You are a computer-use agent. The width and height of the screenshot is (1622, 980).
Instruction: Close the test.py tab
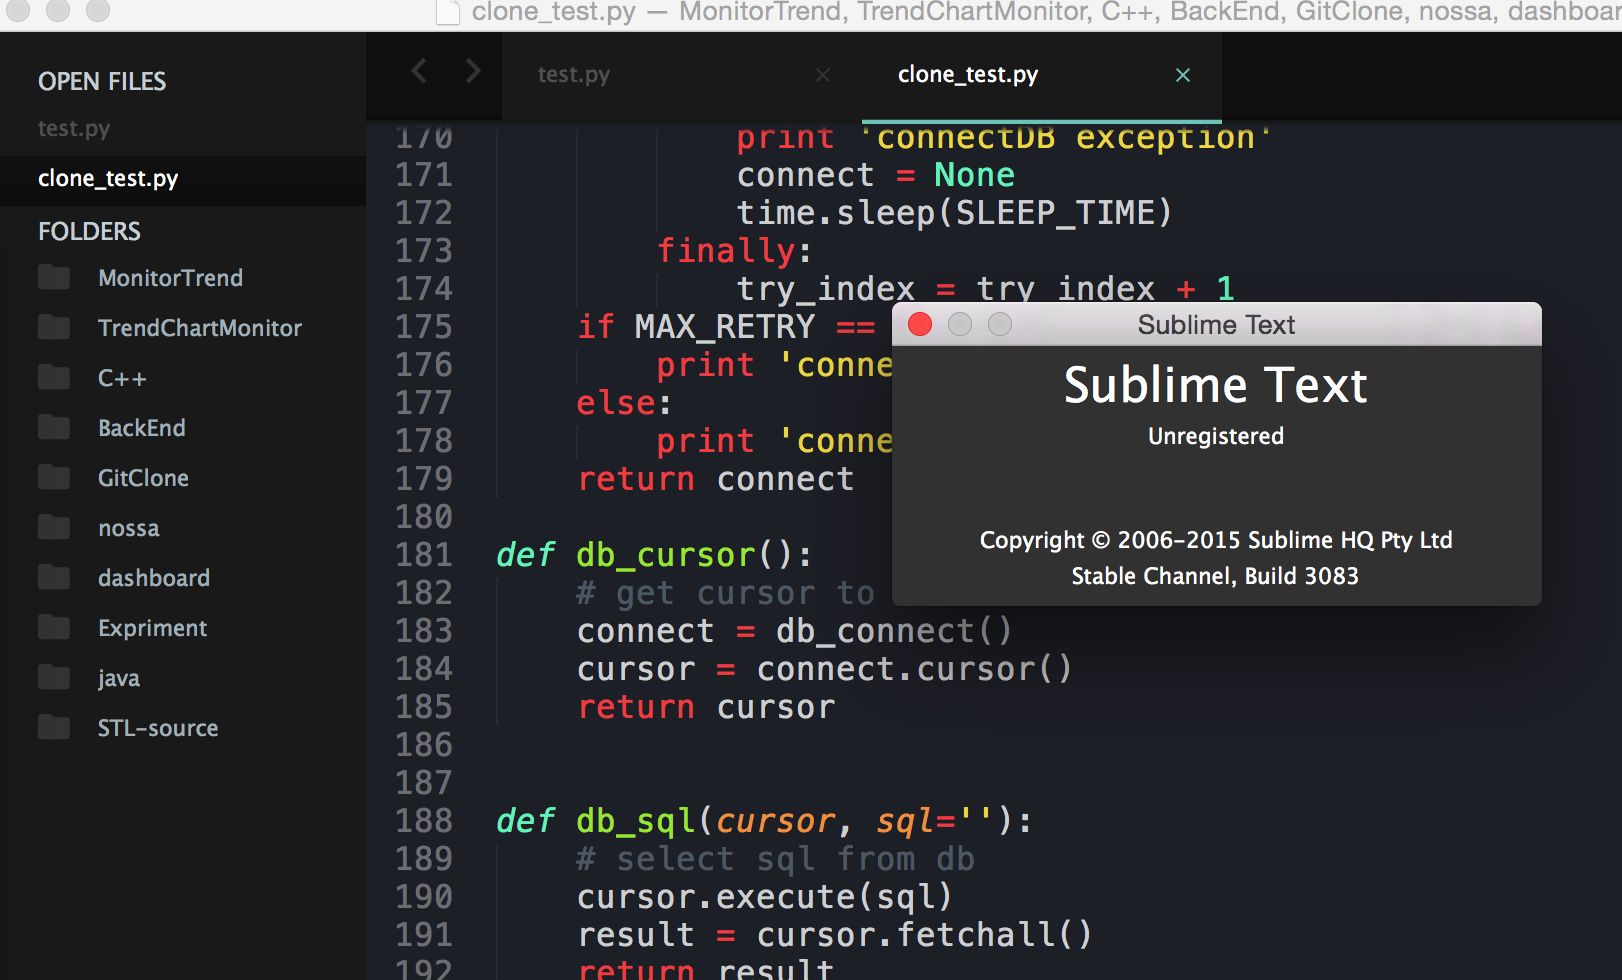[x=822, y=75]
